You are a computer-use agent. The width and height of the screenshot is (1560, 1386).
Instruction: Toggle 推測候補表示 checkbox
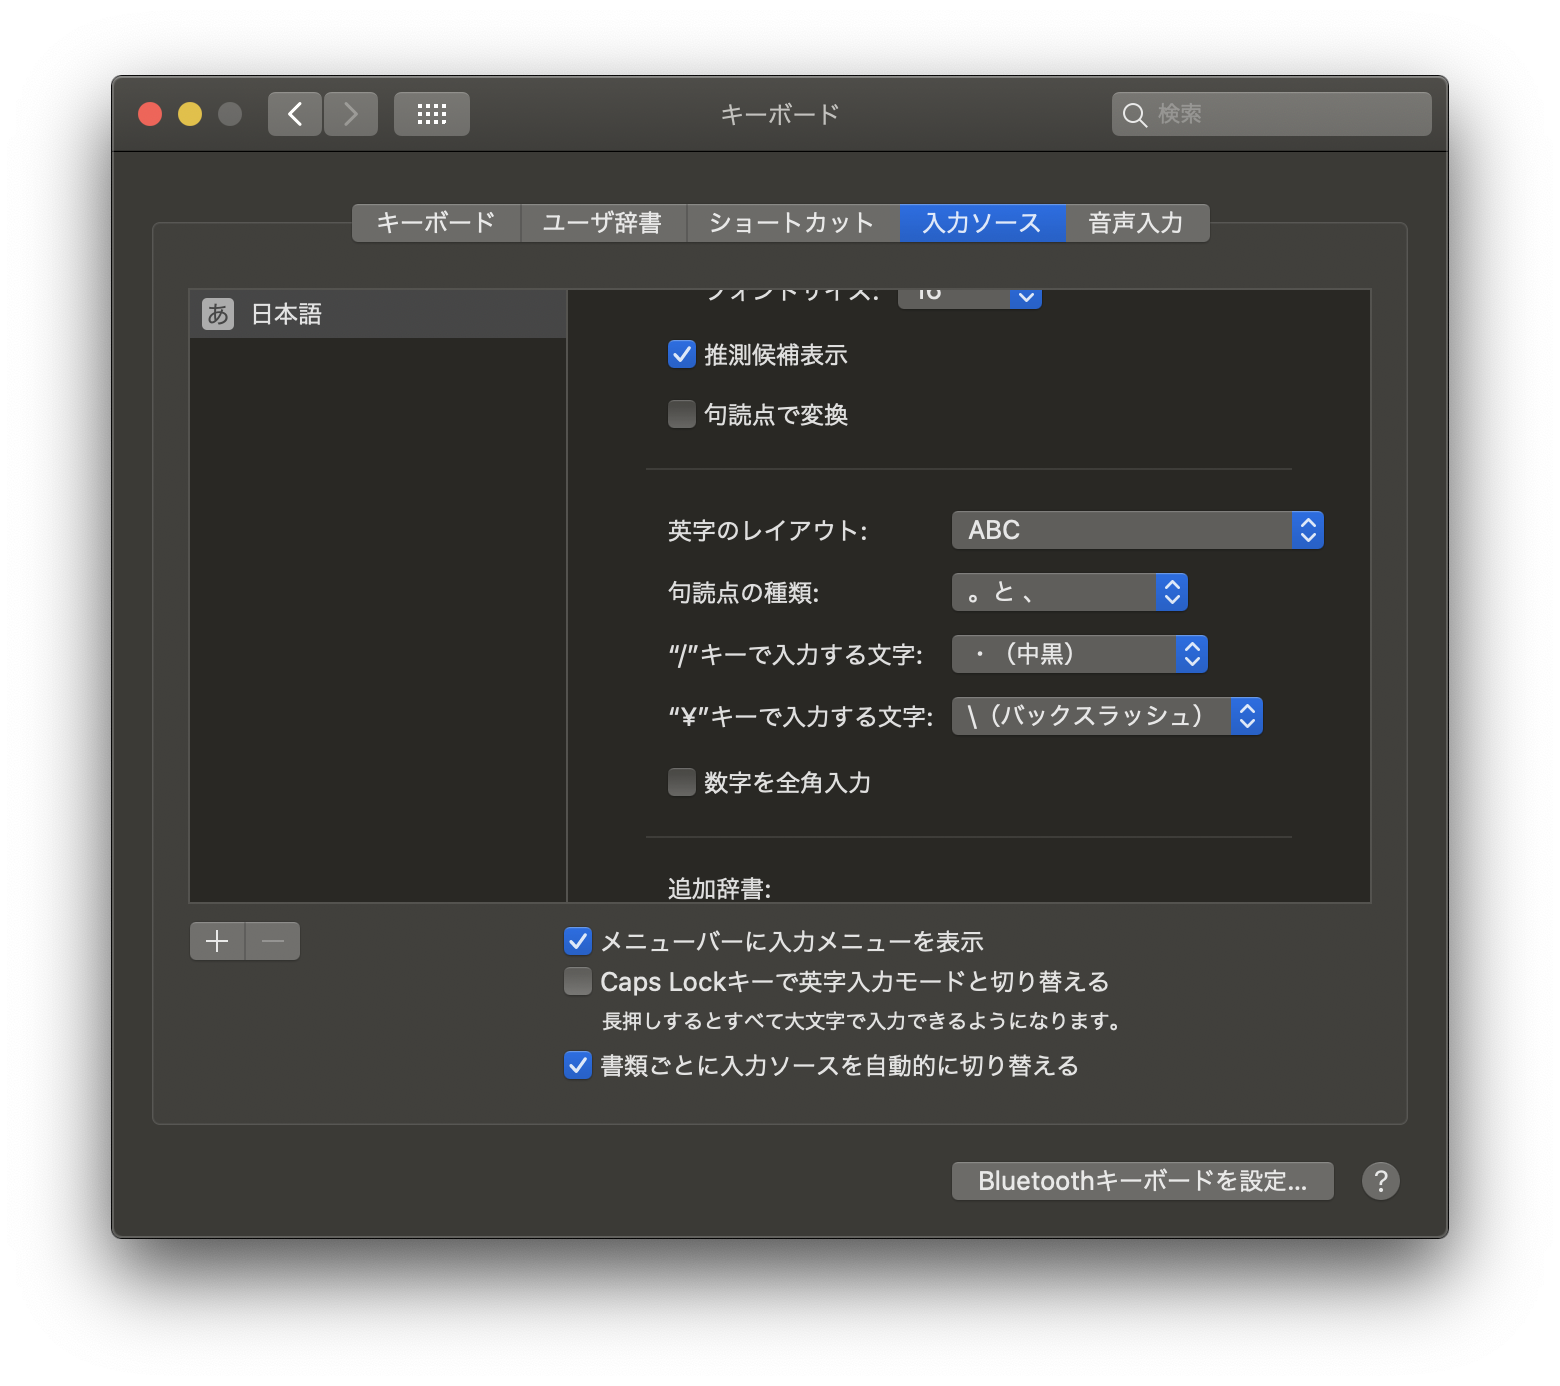(x=682, y=354)
